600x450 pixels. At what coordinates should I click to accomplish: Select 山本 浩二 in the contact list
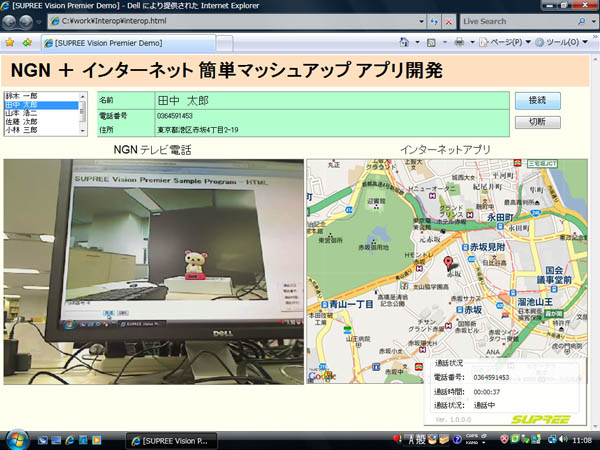(41, 113)
